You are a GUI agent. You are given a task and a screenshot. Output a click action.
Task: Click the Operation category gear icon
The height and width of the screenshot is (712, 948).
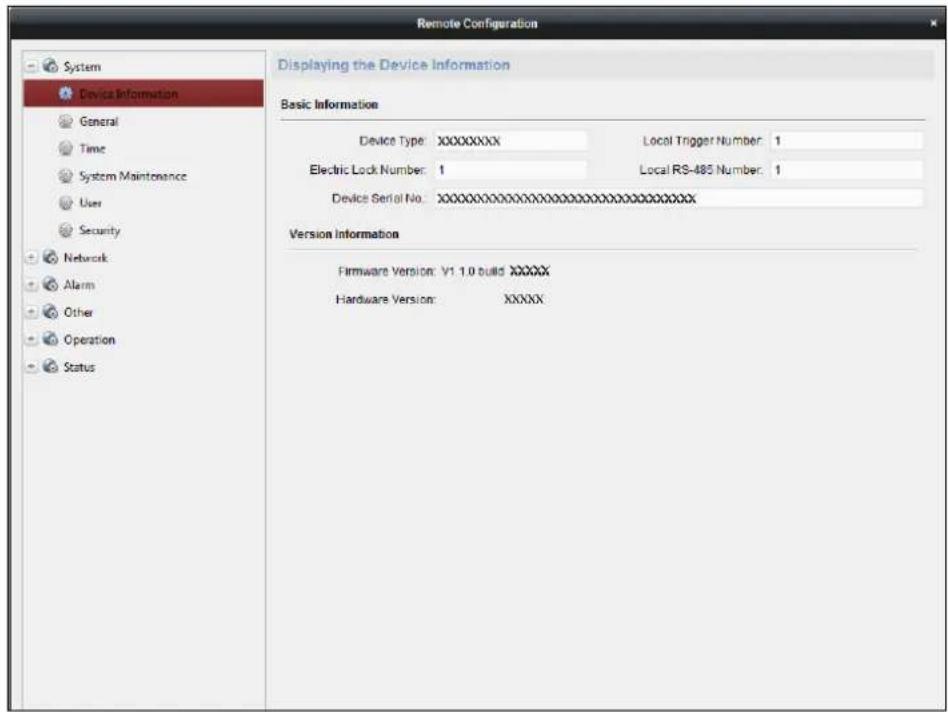pos(51,339)
